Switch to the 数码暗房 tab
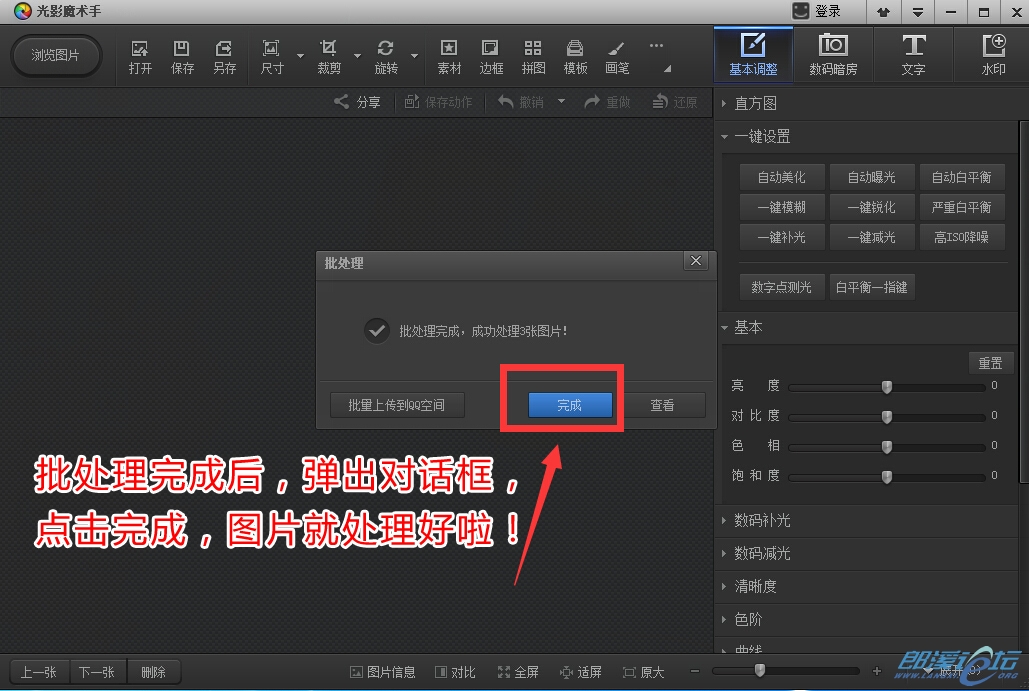Viewport: 1029px width, 691px height. 833,54
